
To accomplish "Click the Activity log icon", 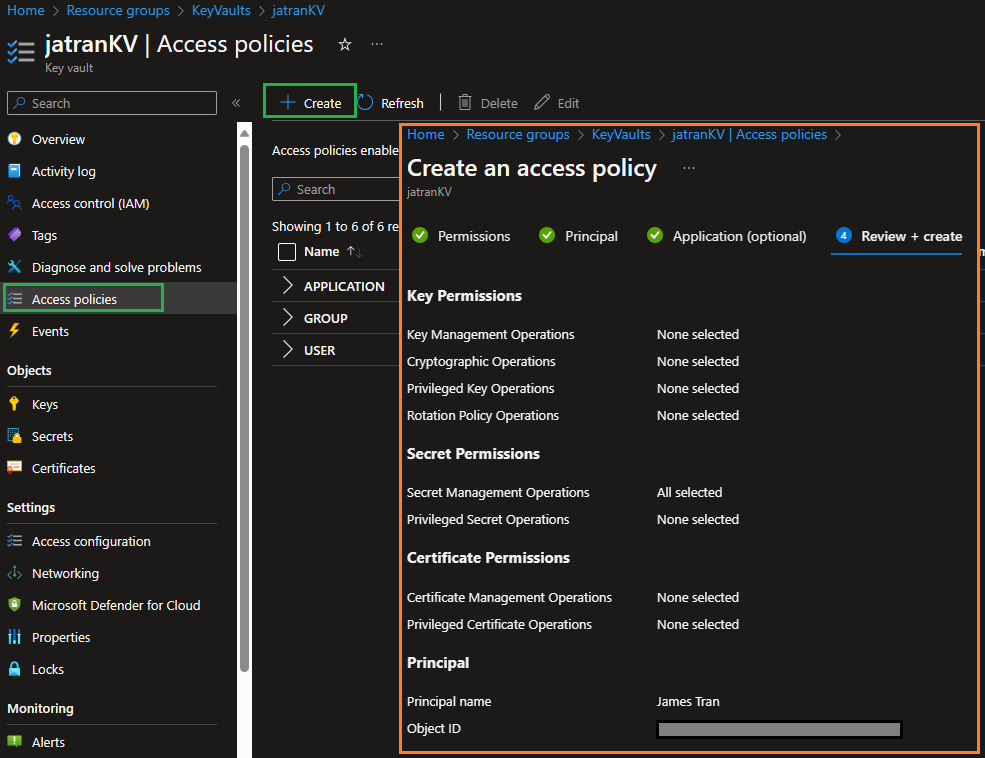I will click(14, 171).
